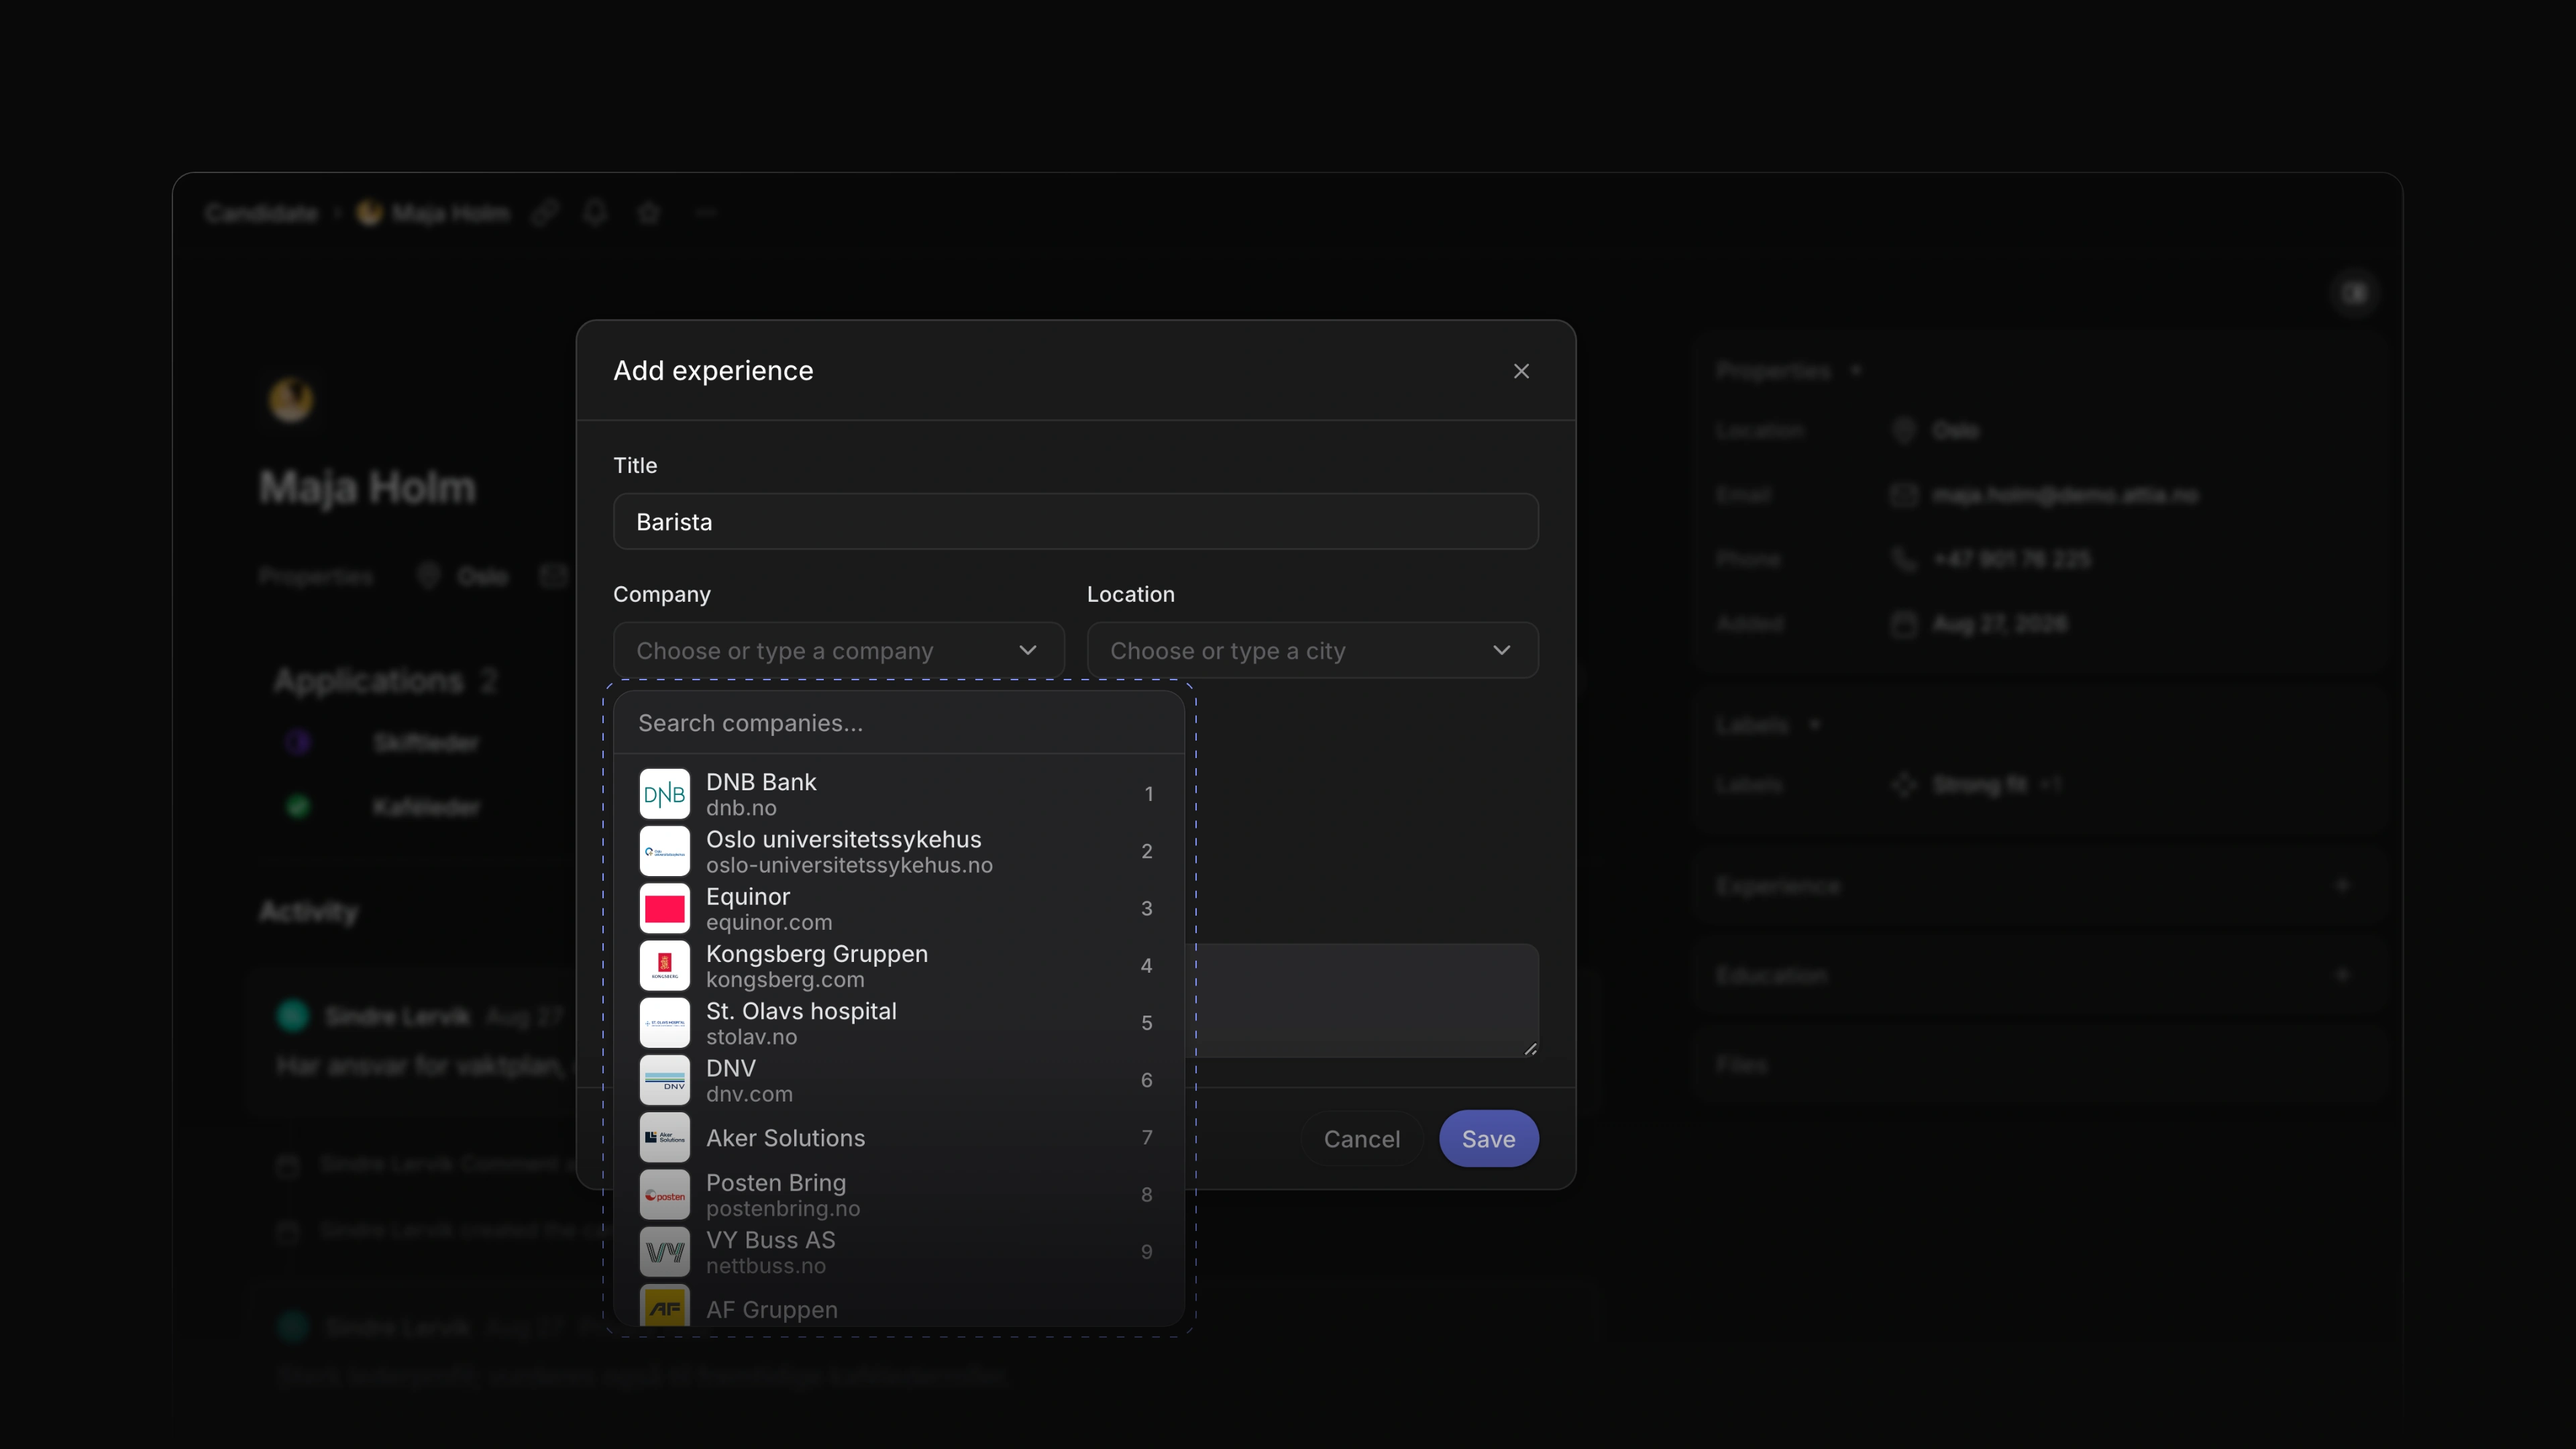This screenshot has width=2576, height=1449.
Task: Star the candidate with the favorite icon
Action: [x=648, y=212]
